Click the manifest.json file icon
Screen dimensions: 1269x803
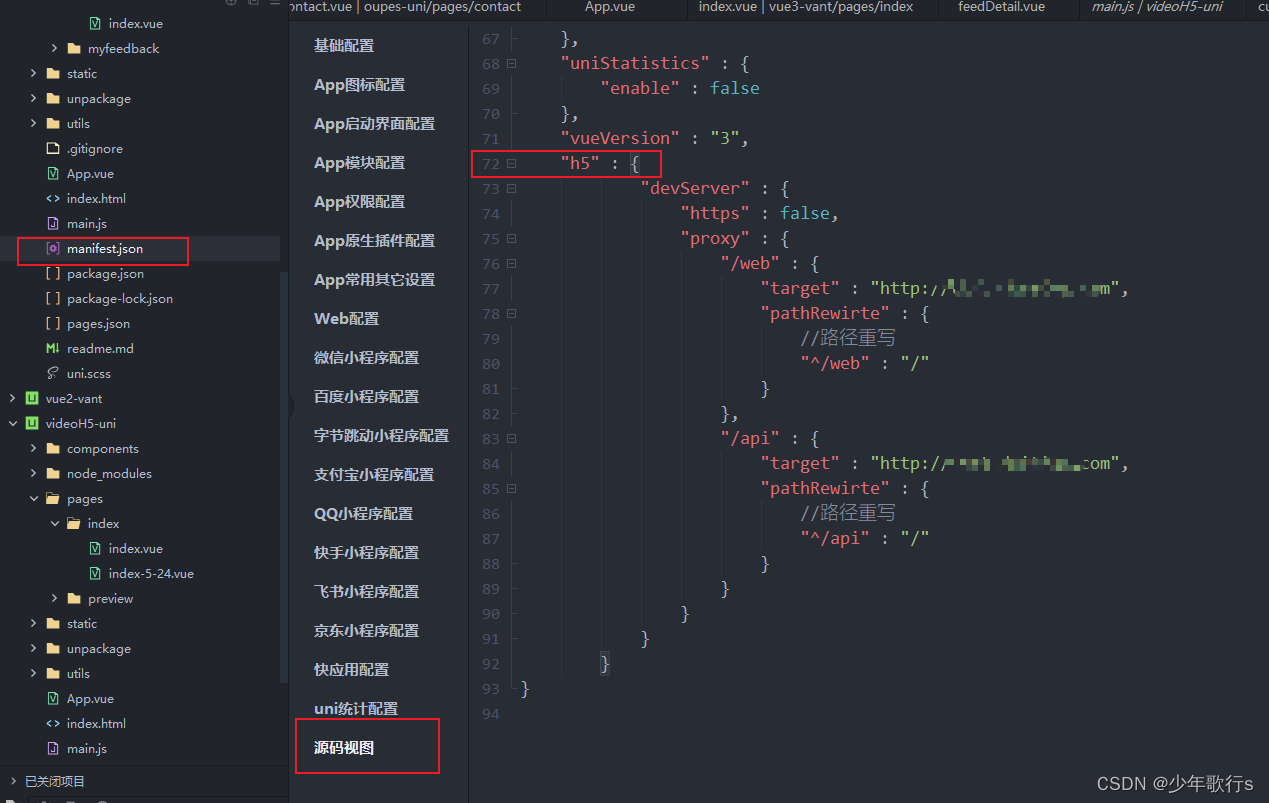point(53,248)
